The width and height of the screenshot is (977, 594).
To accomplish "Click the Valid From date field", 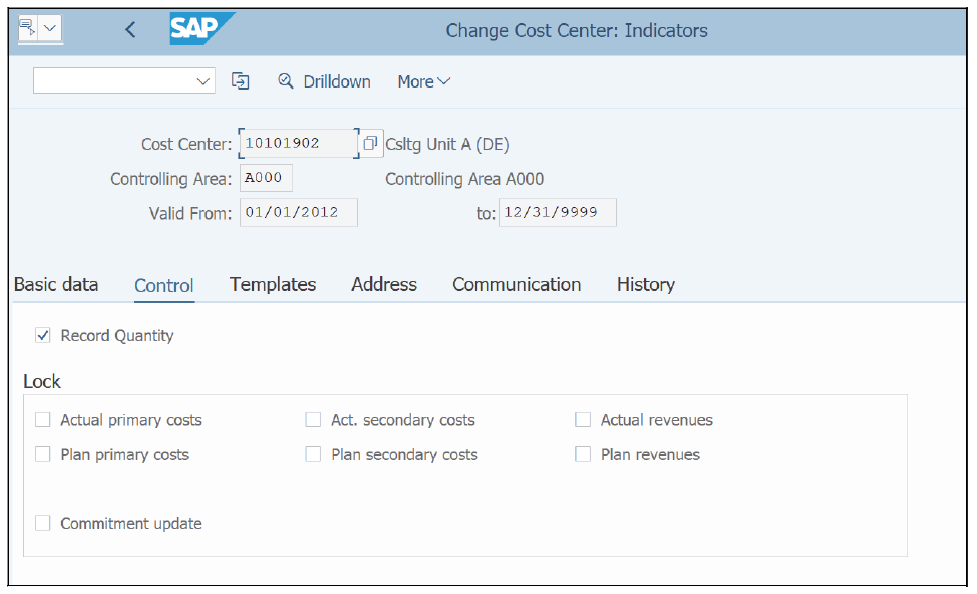I will click(x=297, y=212).
